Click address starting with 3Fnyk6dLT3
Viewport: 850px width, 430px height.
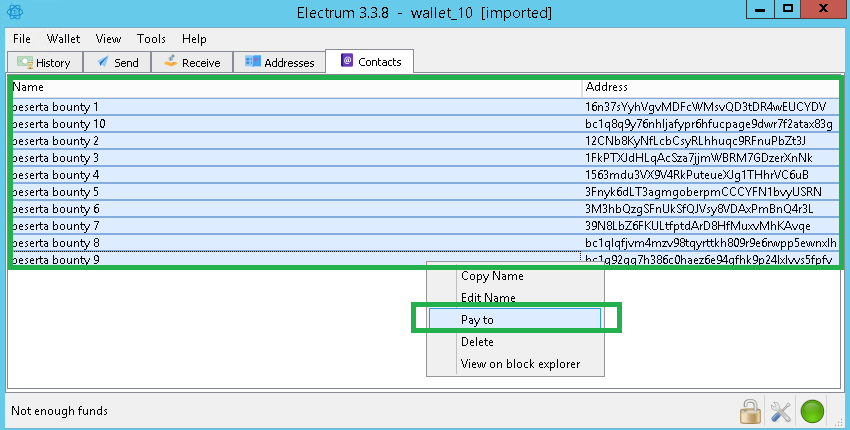pos(703,192)
